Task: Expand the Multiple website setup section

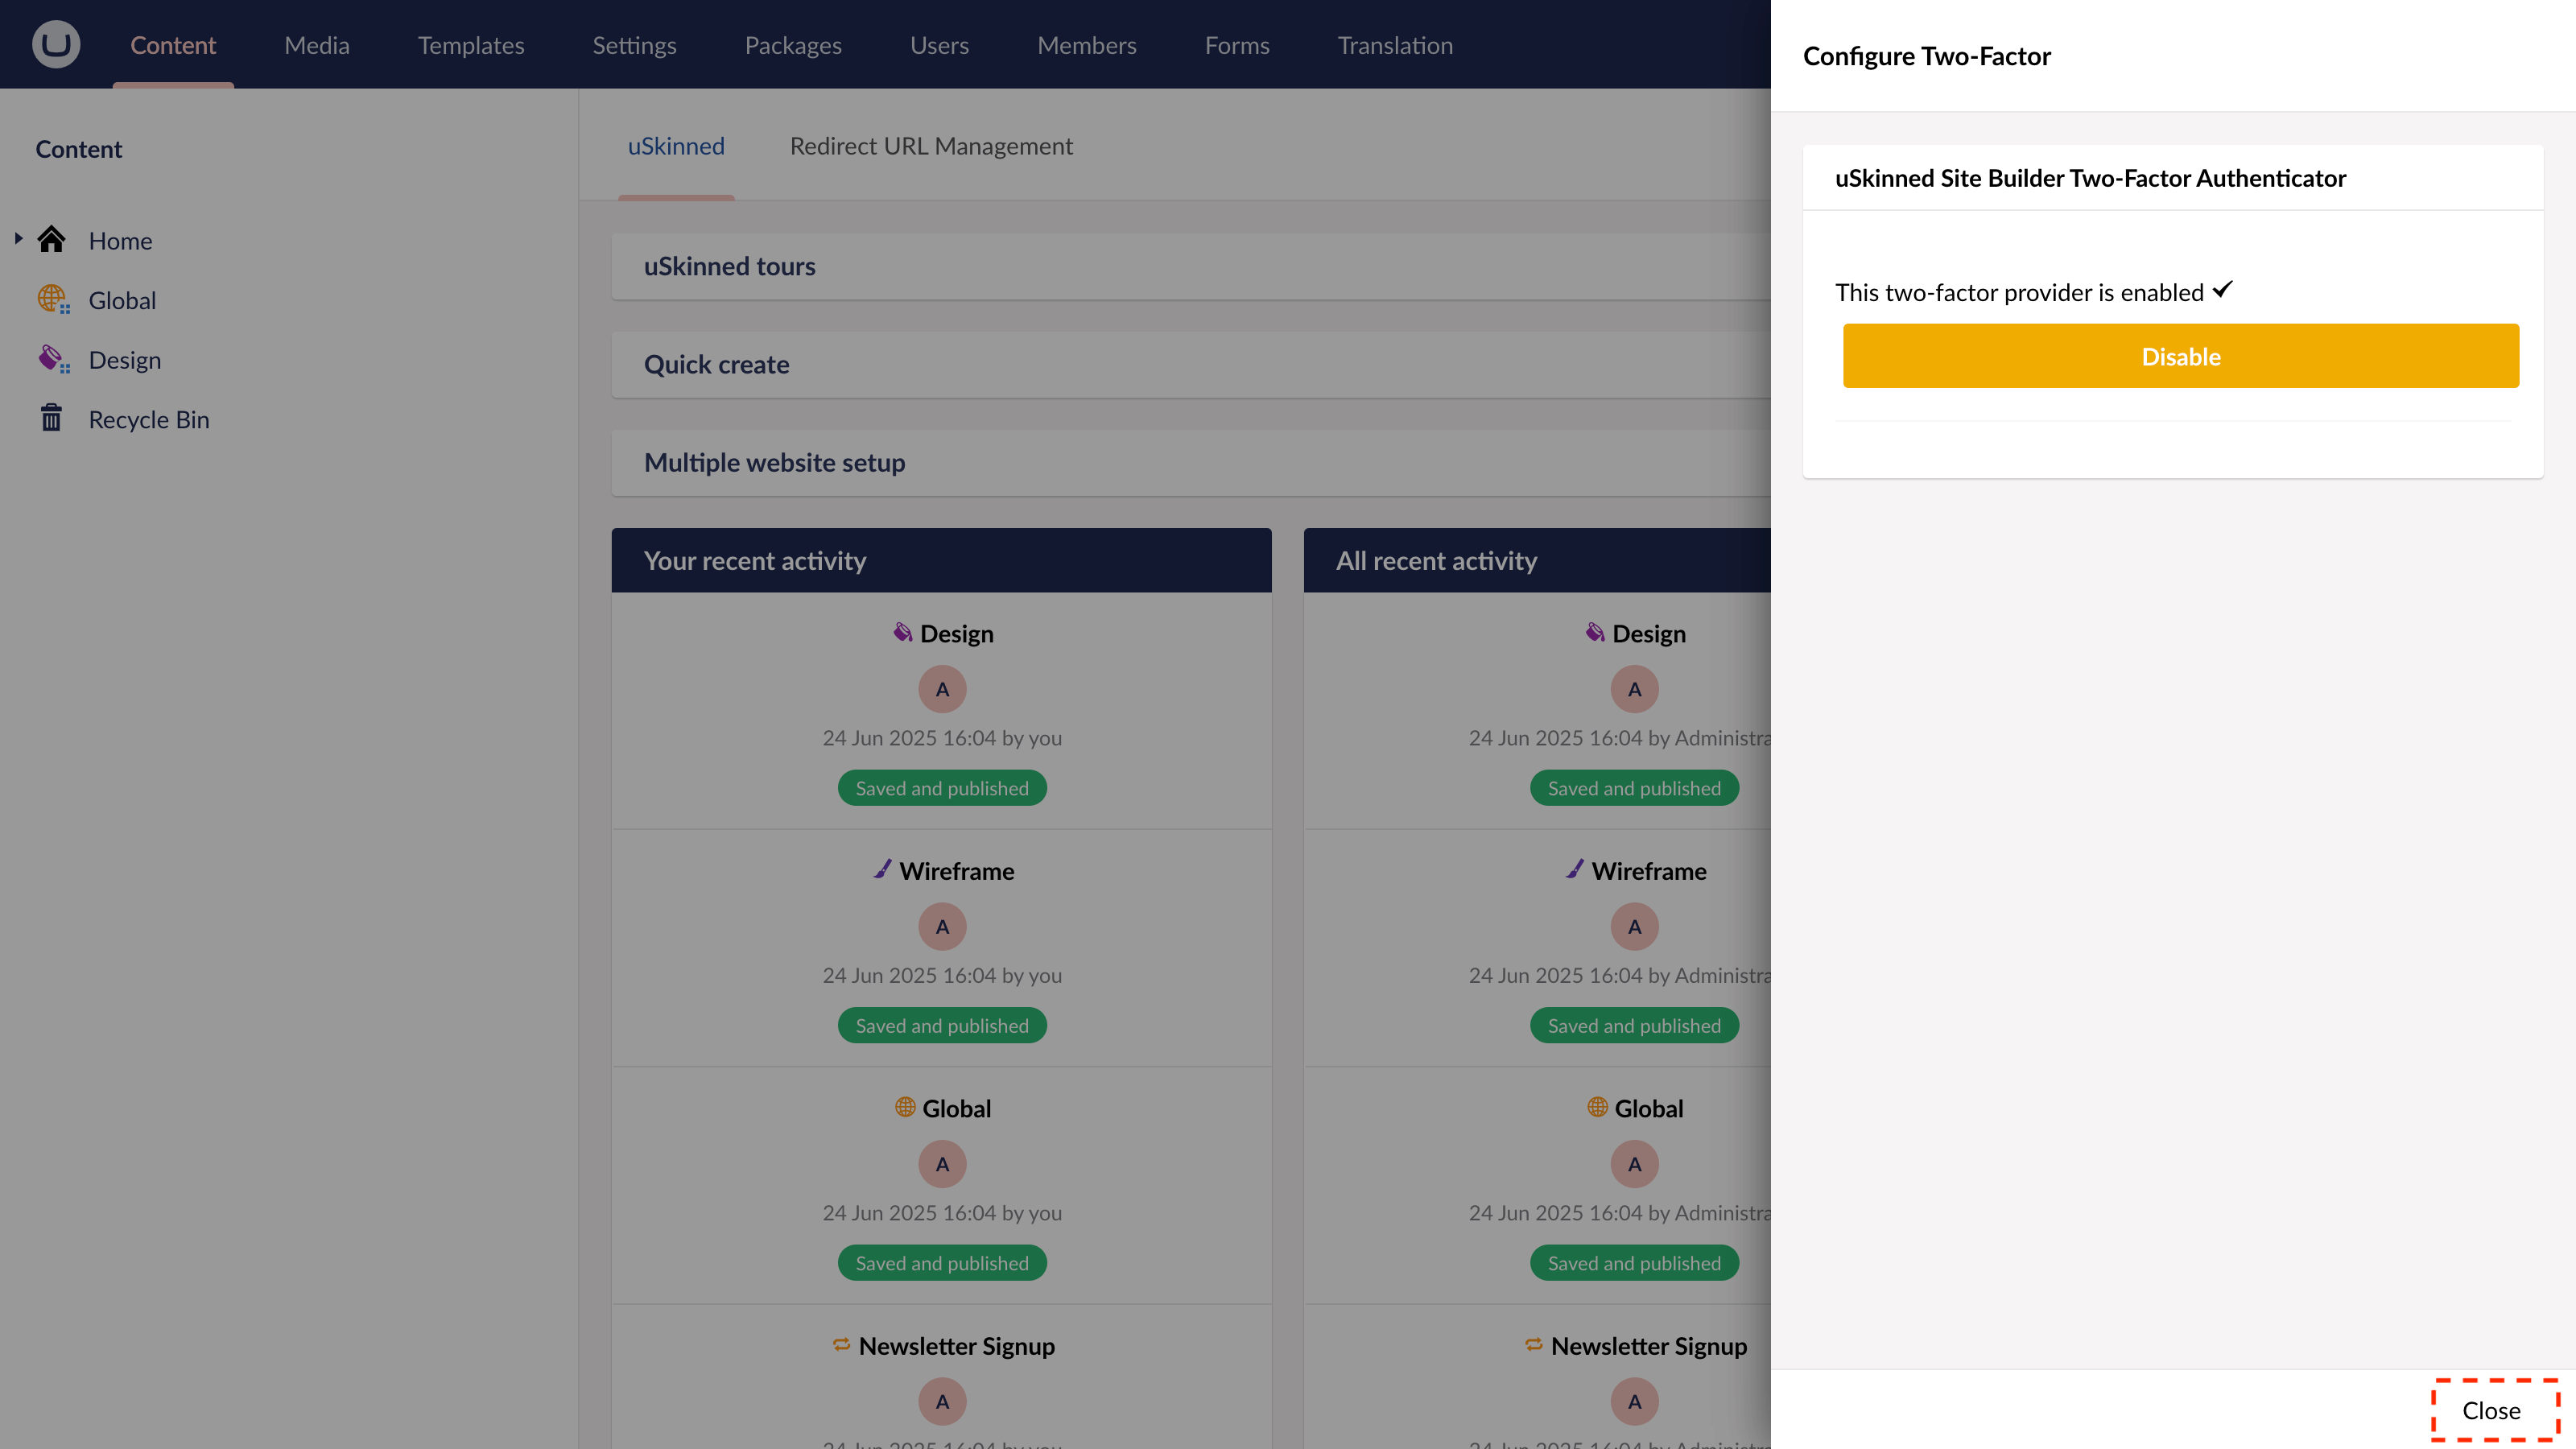Action: click(774, 462)
